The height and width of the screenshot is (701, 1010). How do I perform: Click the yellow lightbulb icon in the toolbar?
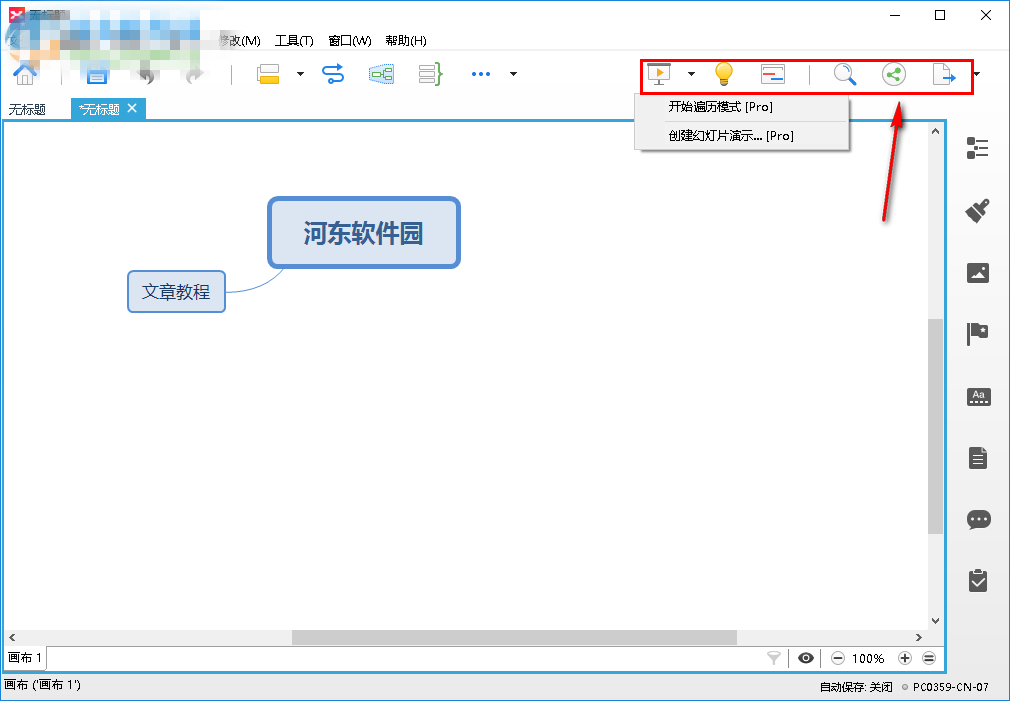click(x=723, y=74)
